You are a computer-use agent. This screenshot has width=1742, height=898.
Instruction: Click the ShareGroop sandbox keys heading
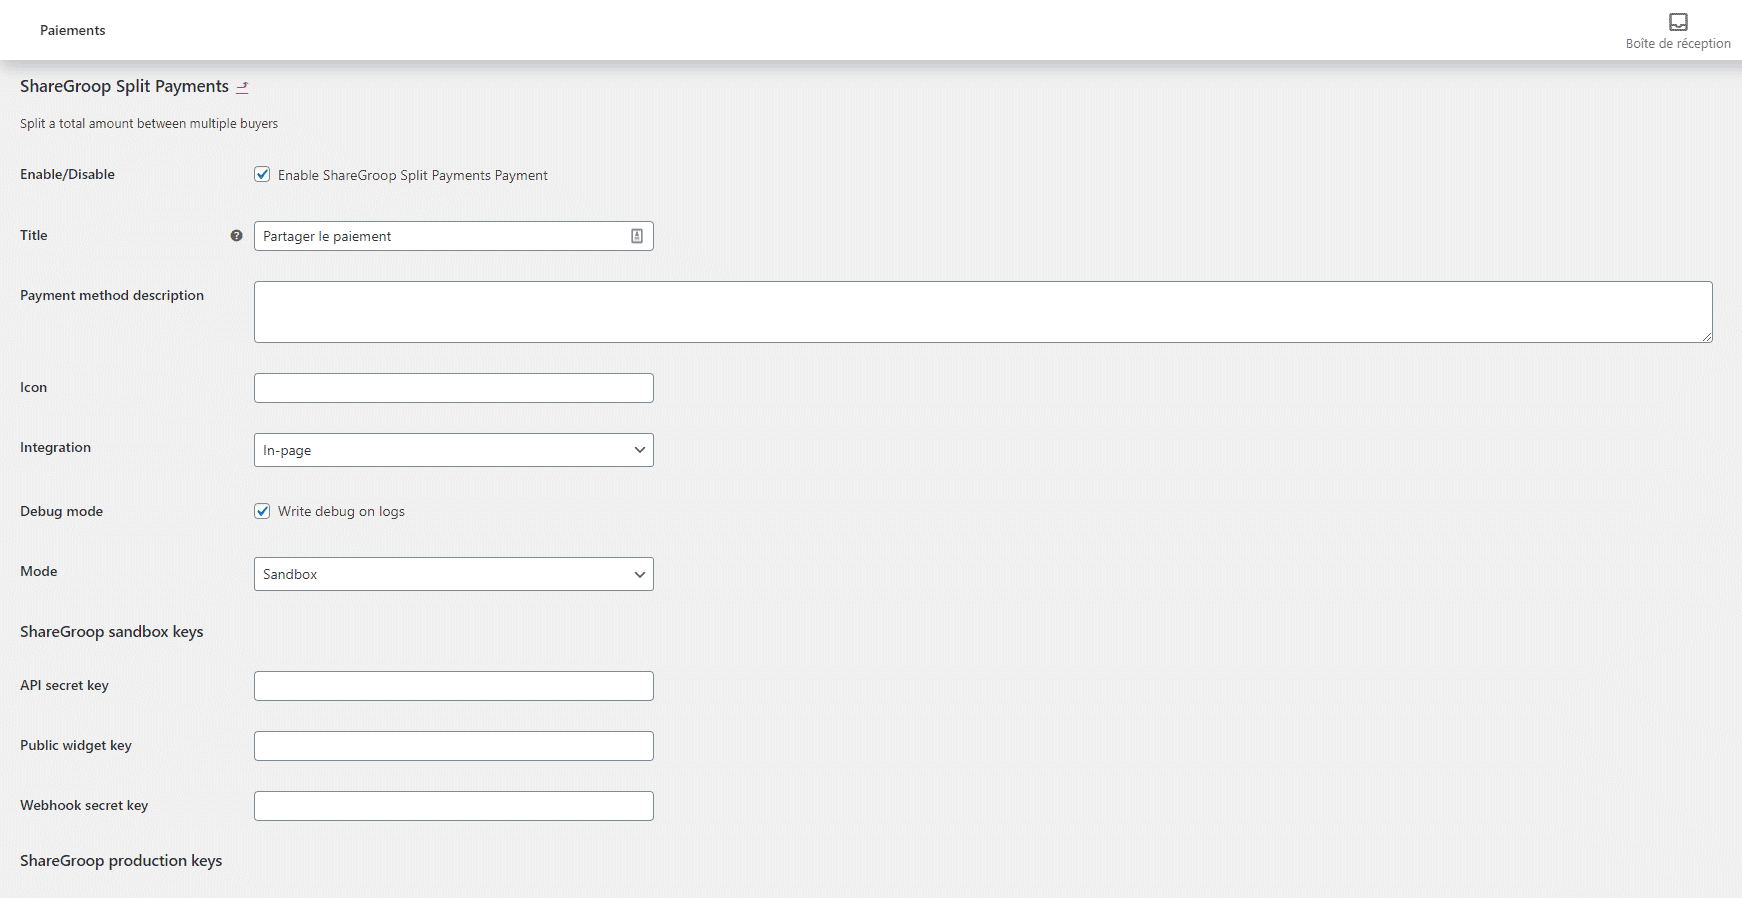click(x=111, y=632)
